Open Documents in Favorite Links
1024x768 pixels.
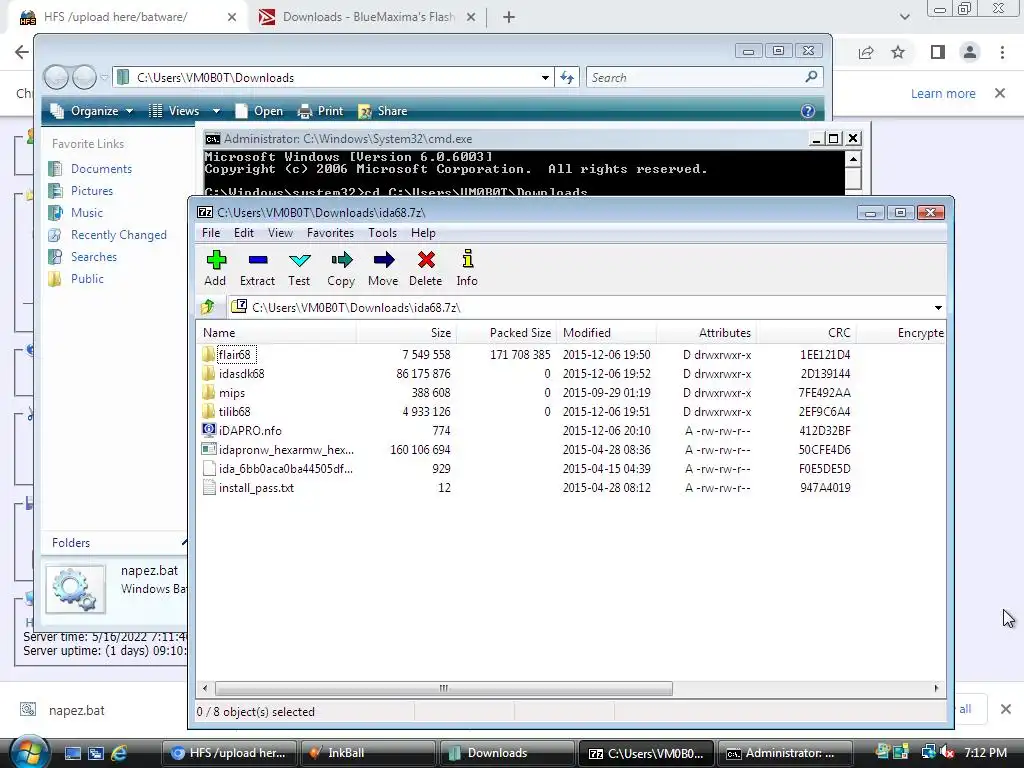[x=101, y=169]
